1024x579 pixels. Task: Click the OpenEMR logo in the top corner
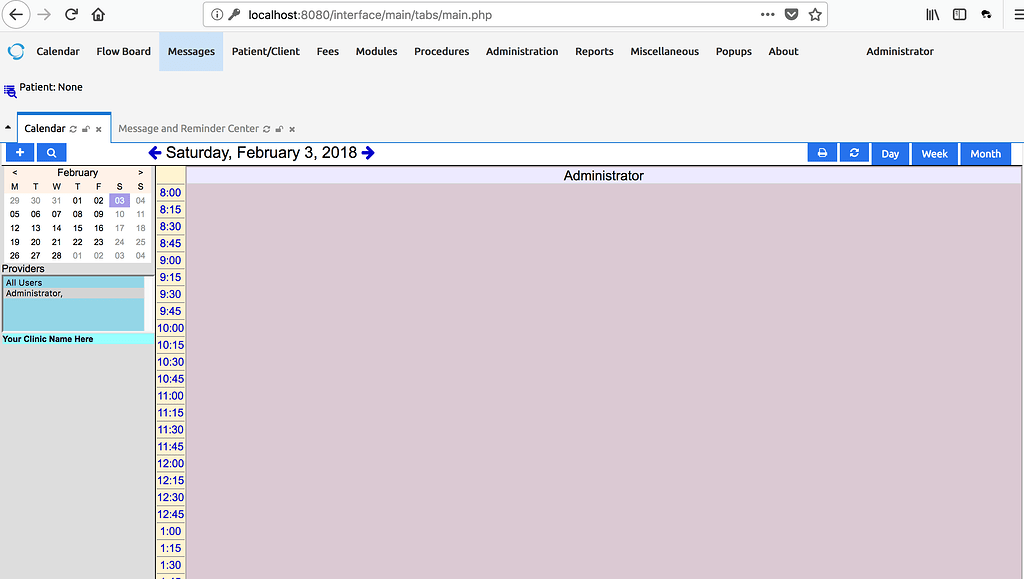17,51
